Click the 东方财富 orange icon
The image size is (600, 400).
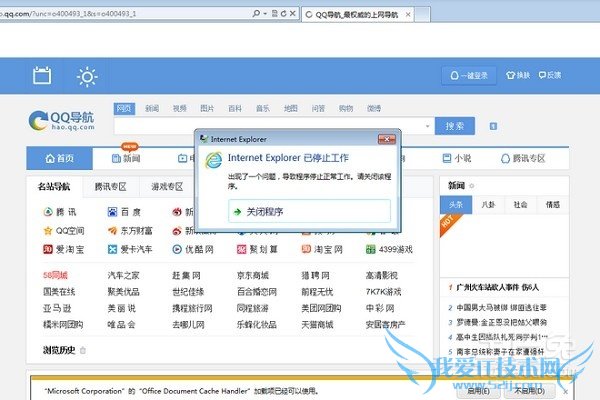[x=112, y=231]
